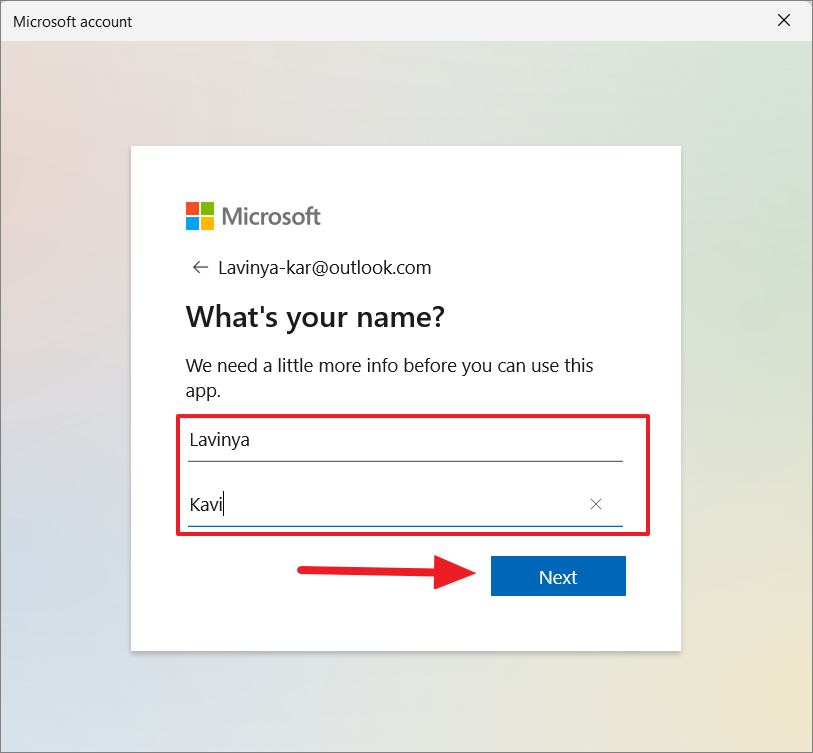This screenshot has height=753, width=813.
Task: Clear the last name field with the X
Action: pos(596,504)
